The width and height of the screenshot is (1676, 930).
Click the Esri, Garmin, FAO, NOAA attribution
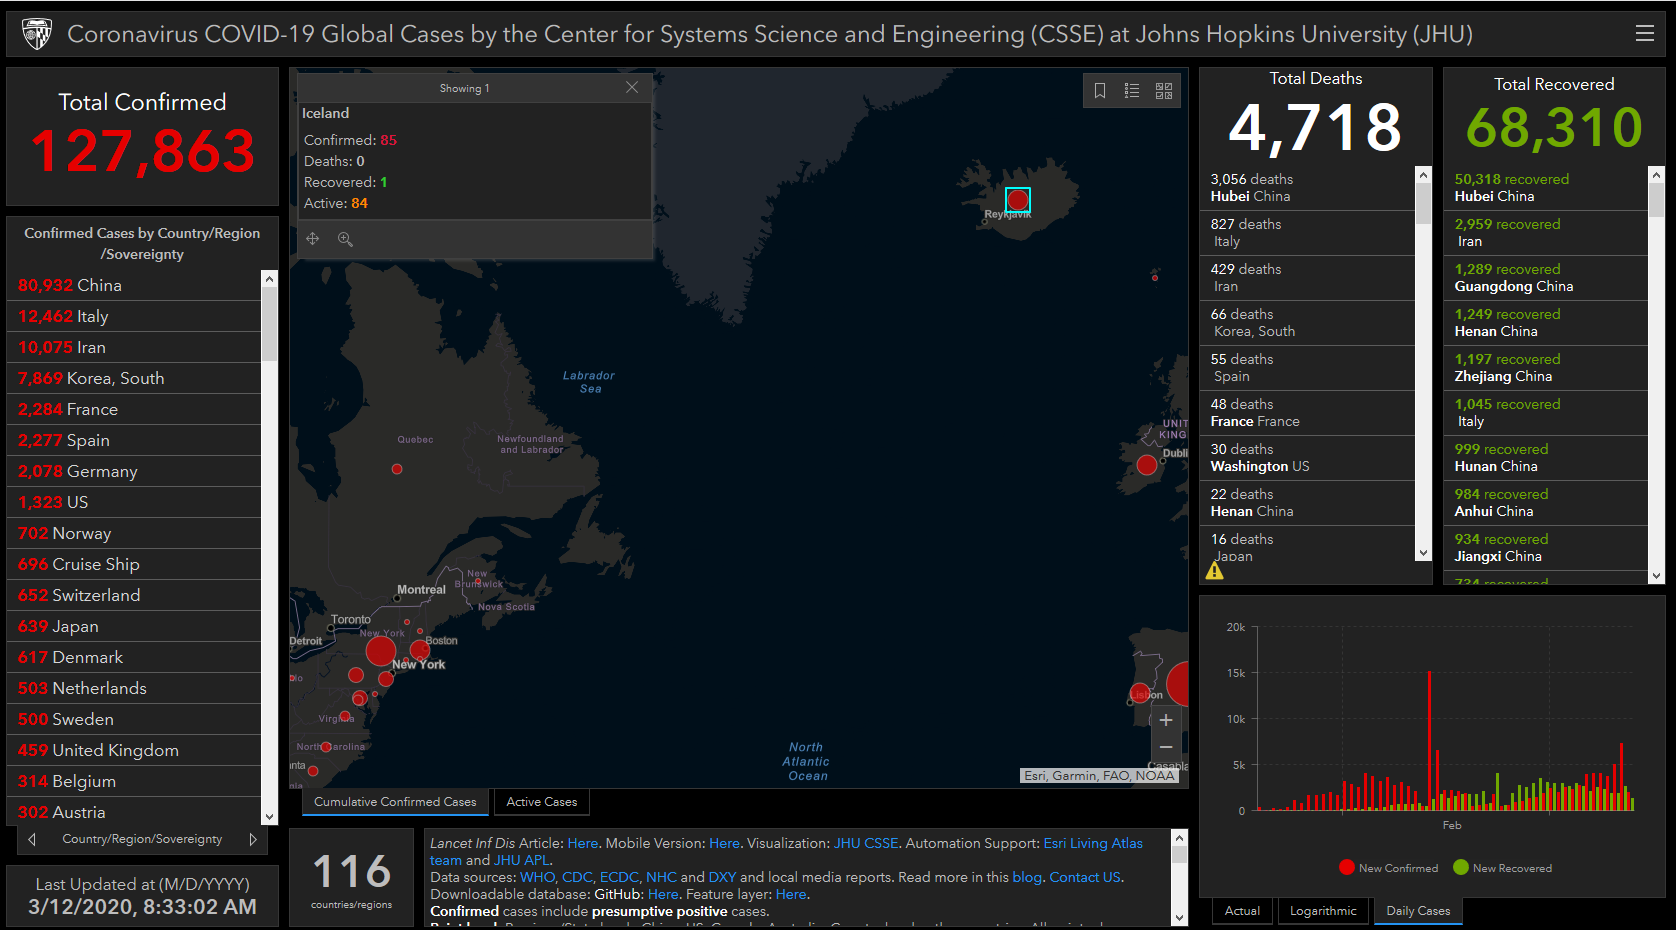(x=1099, y=776)
